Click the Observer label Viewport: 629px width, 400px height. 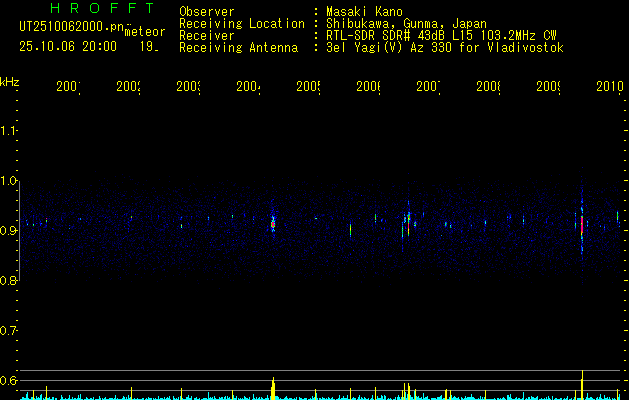point(207,12)
